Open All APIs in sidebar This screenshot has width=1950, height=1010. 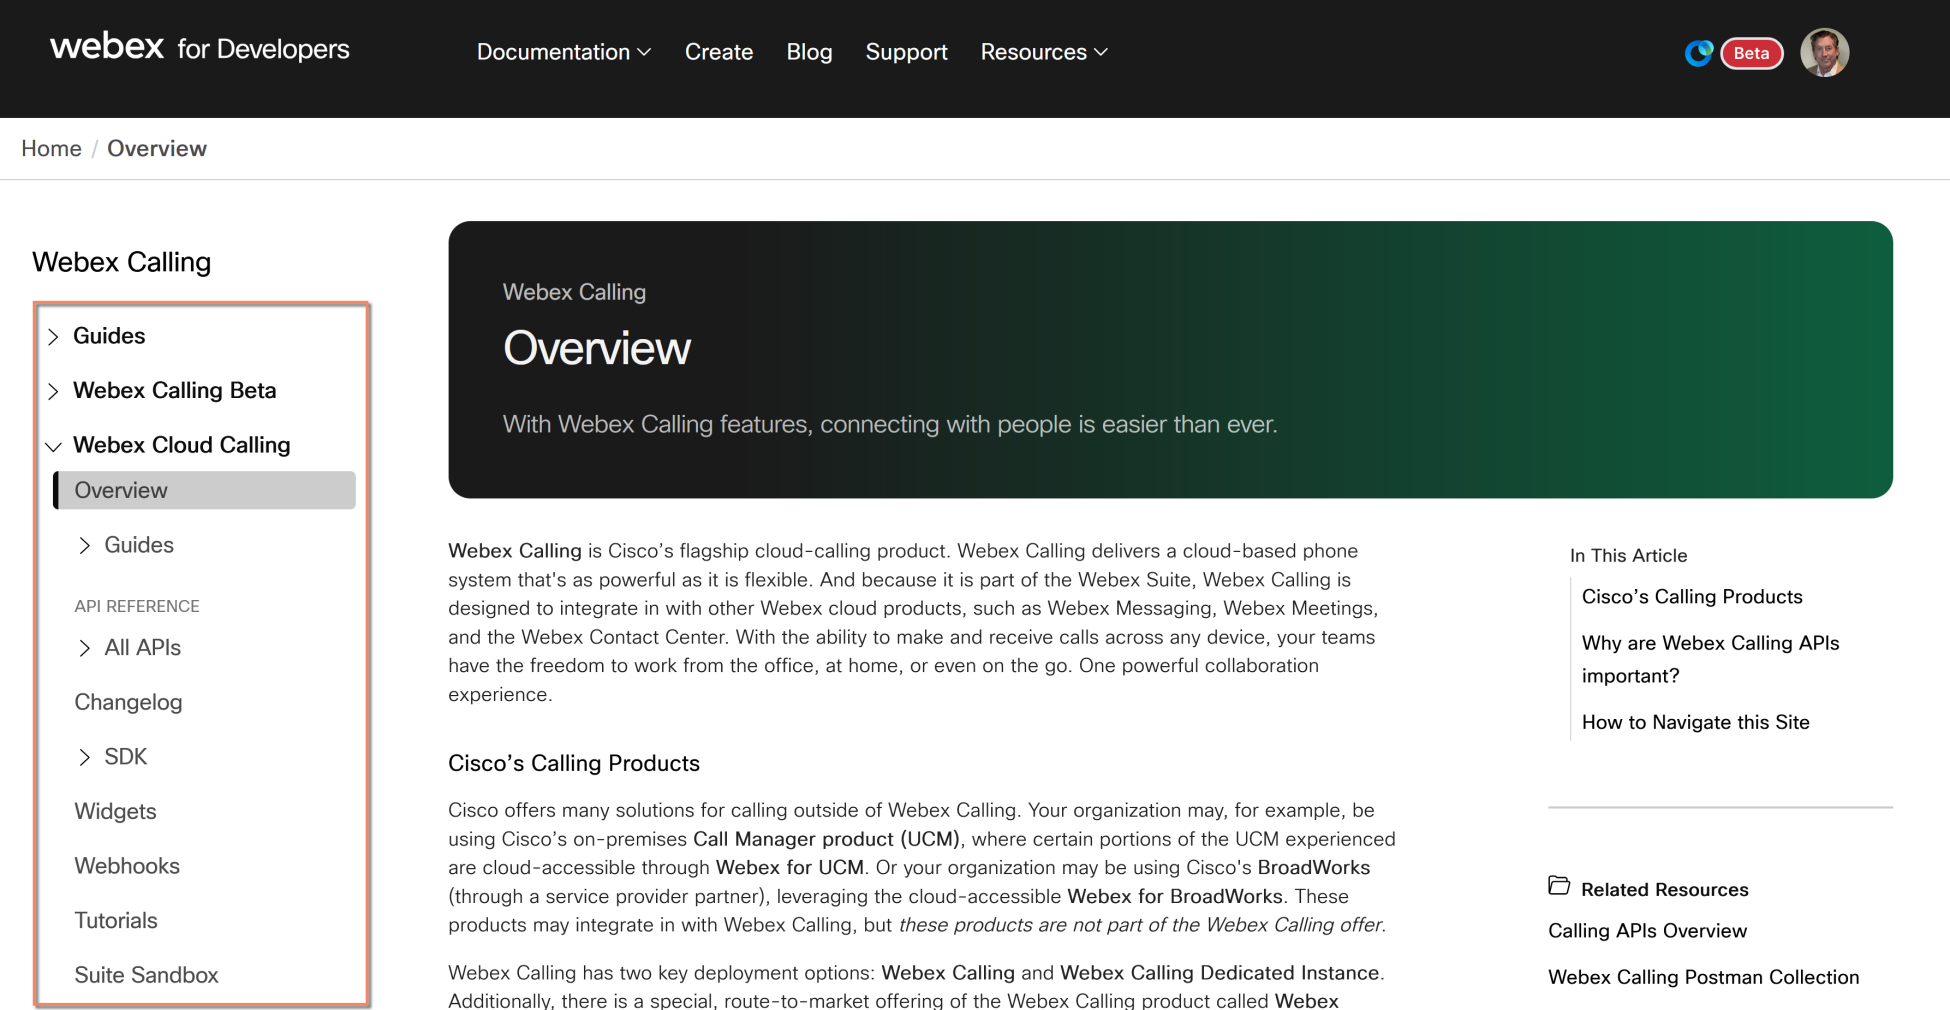point(143,647)
